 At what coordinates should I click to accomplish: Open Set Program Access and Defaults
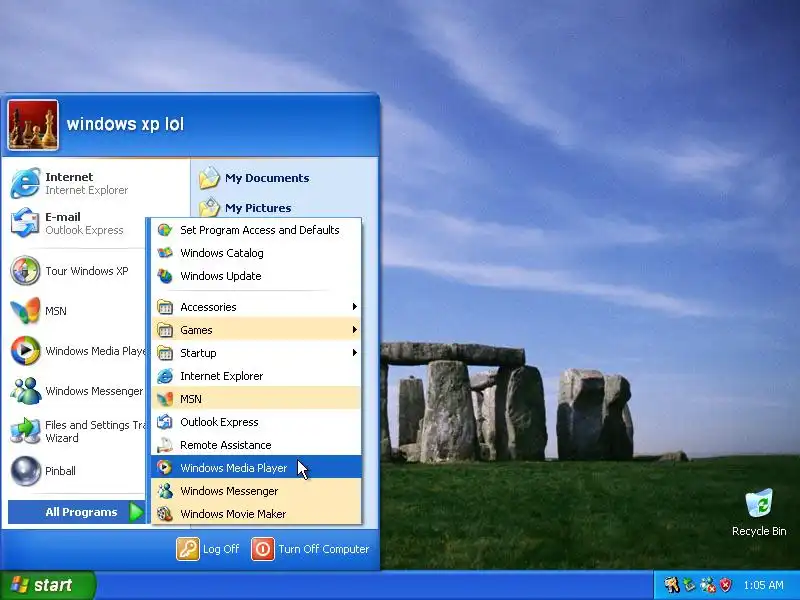(256, 230)
